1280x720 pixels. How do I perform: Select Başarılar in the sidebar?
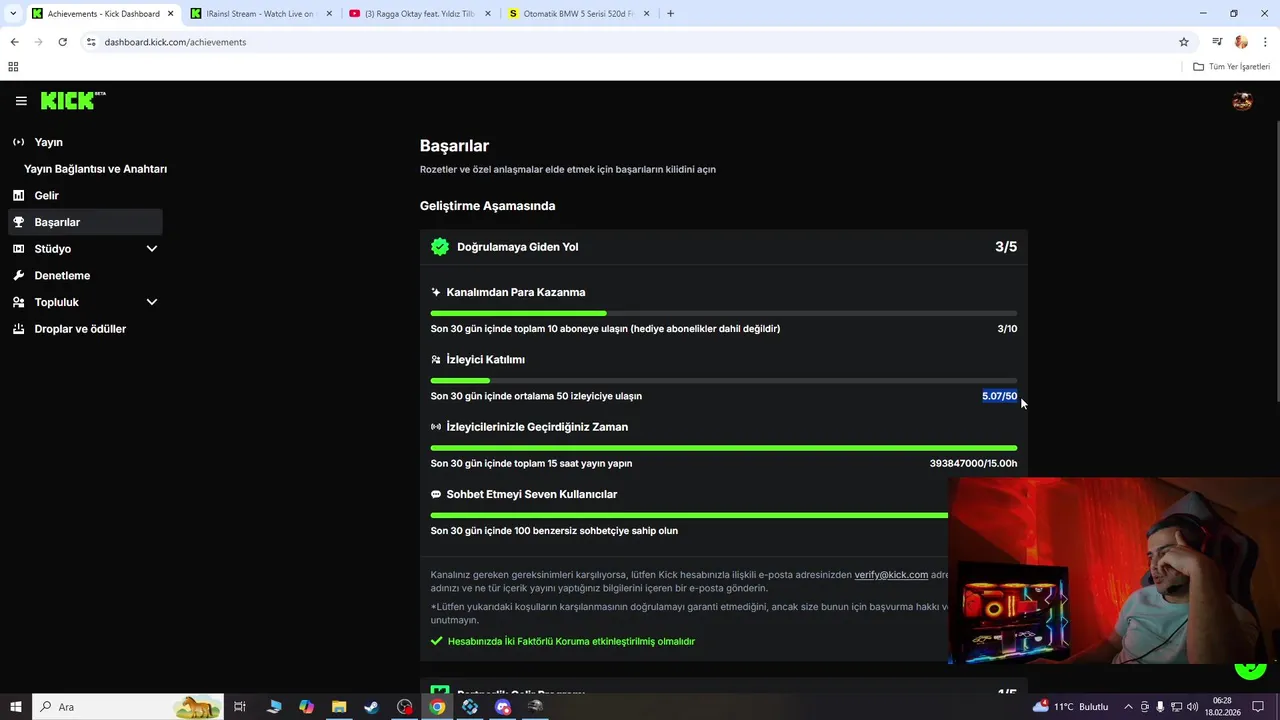pos(85,222)
